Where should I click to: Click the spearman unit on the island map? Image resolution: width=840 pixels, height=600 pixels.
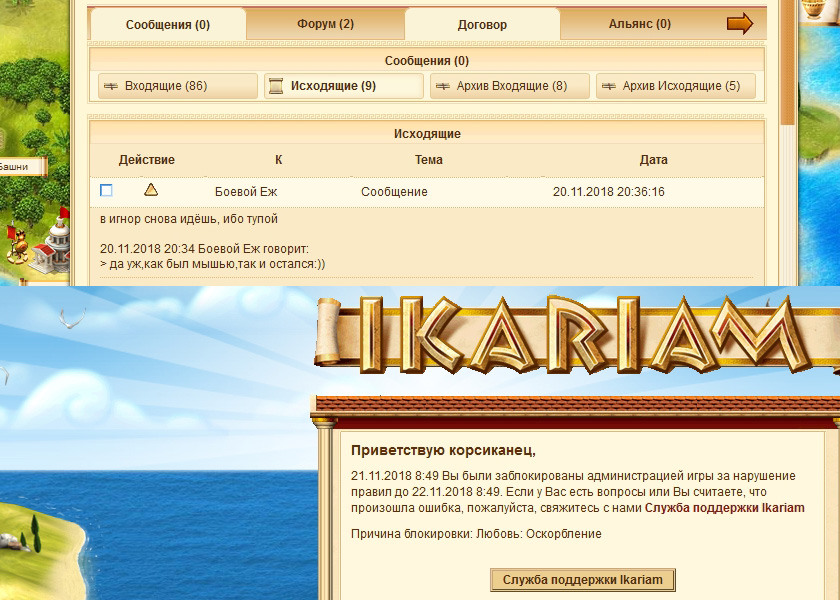(18, 244)
